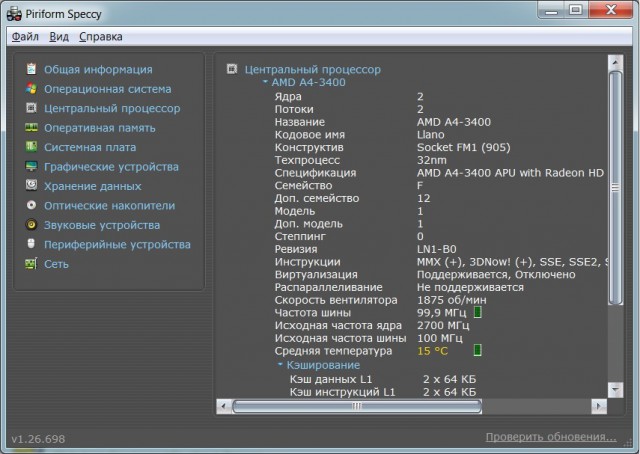
Task: Click the processor icon in the details header
Action: 232,69
